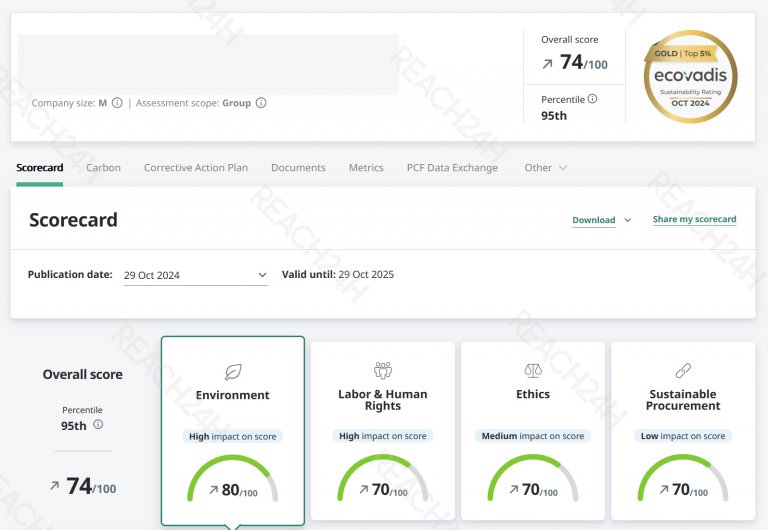Click the trend arrow beside the bottom-left 74/100
Image resolution: width=768 pixels, height=530 pixels.
(x=54, y=486)
